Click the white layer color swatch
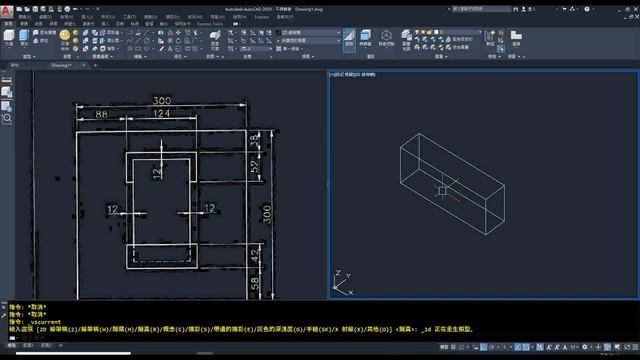640x360 pixels. coord(436,32)
